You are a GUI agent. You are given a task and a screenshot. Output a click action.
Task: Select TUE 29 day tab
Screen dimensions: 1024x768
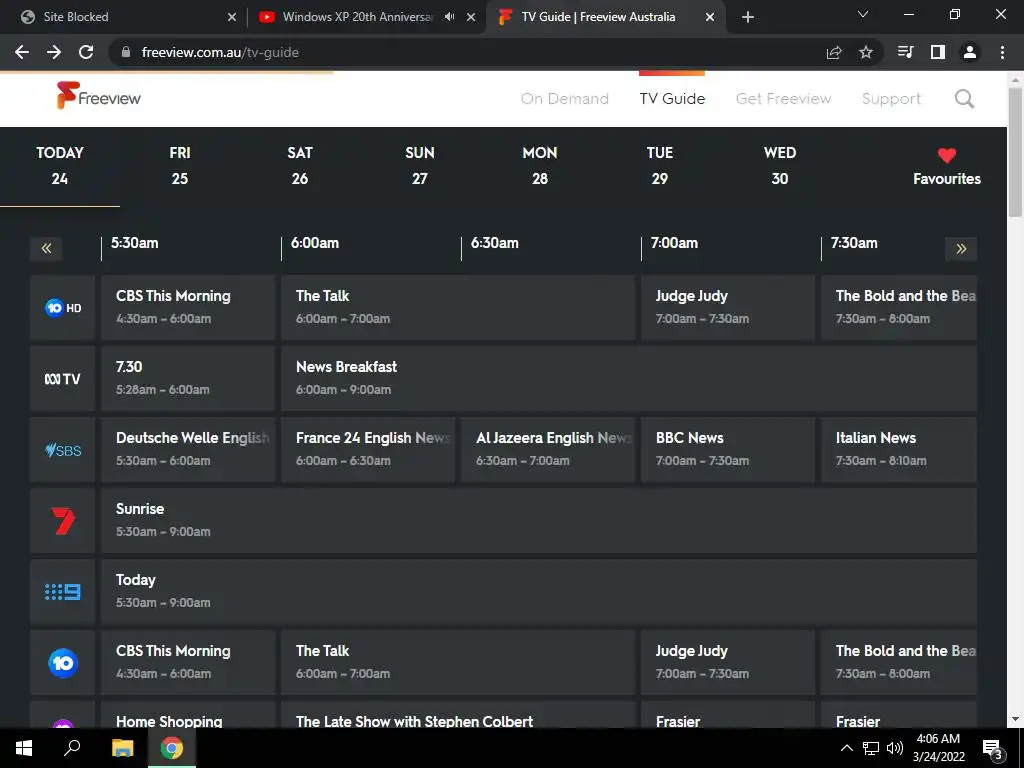(660, 165)
